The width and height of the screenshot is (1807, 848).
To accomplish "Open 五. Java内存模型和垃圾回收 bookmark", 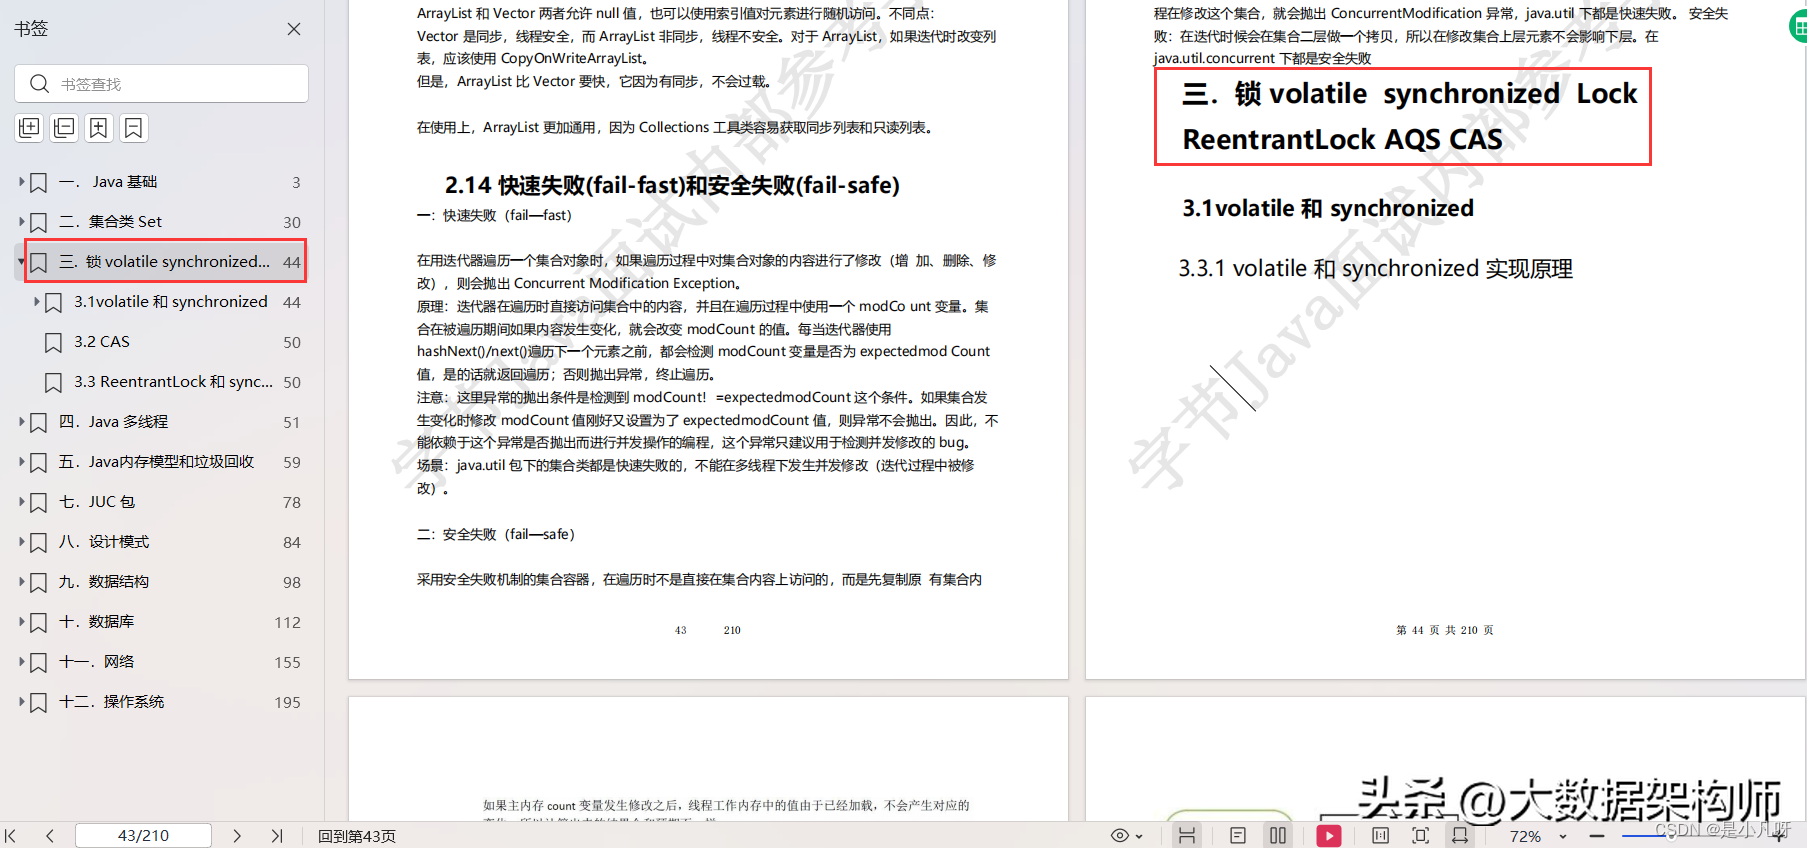I will click(156, 462).
